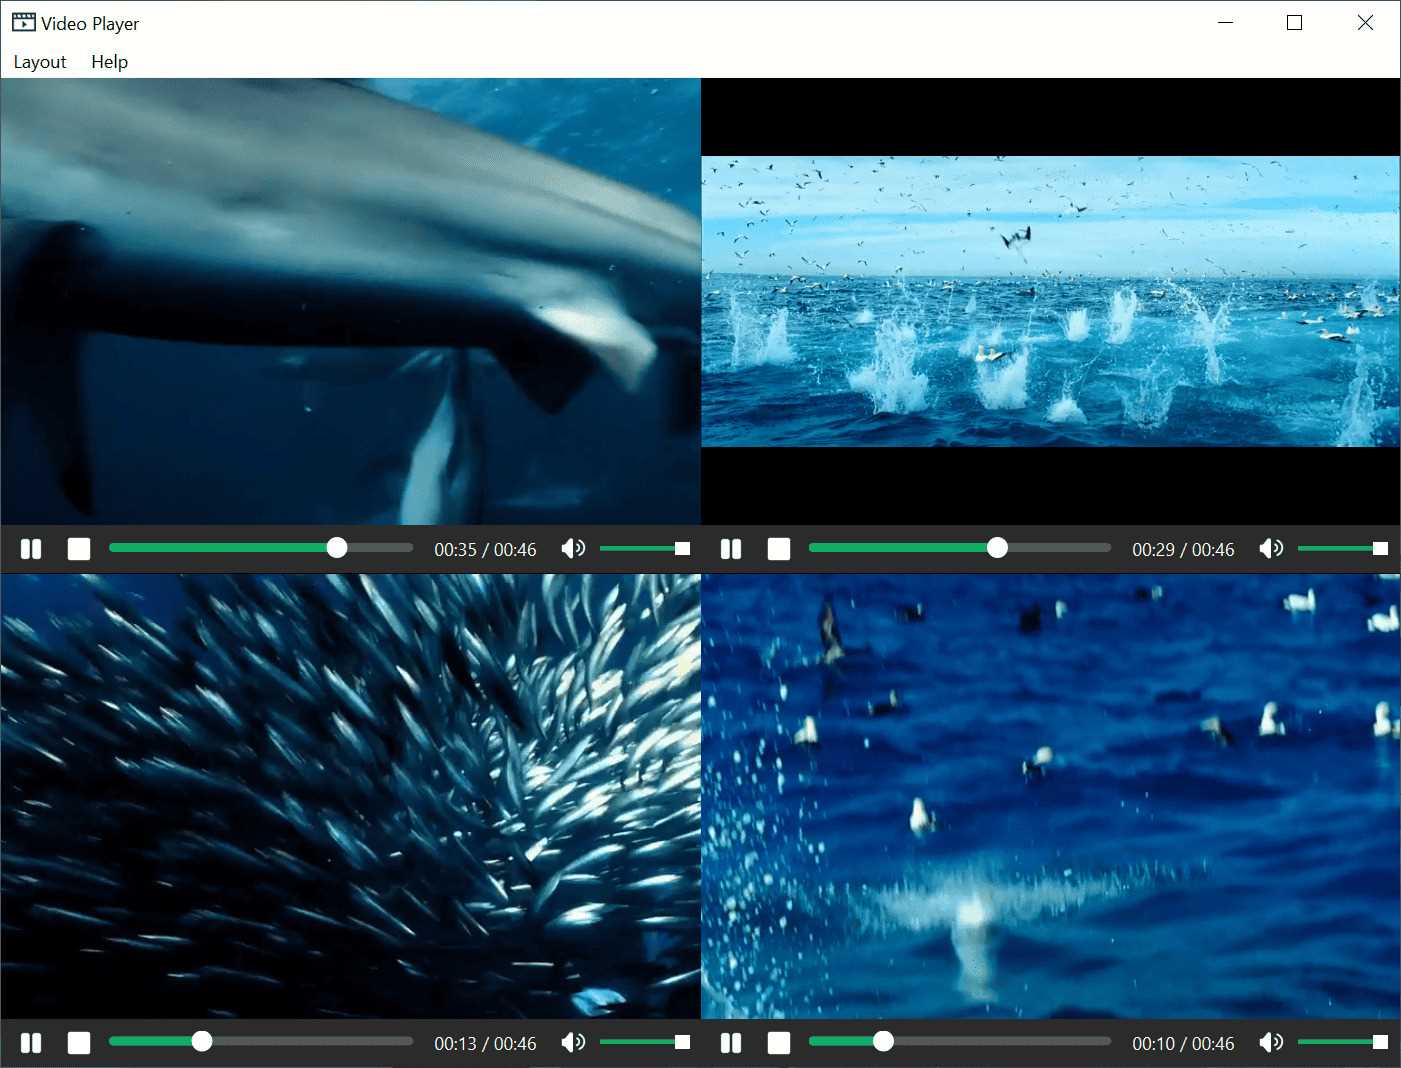
Task: Click the Video Player app icon in title bar
Action: point(24,22)
